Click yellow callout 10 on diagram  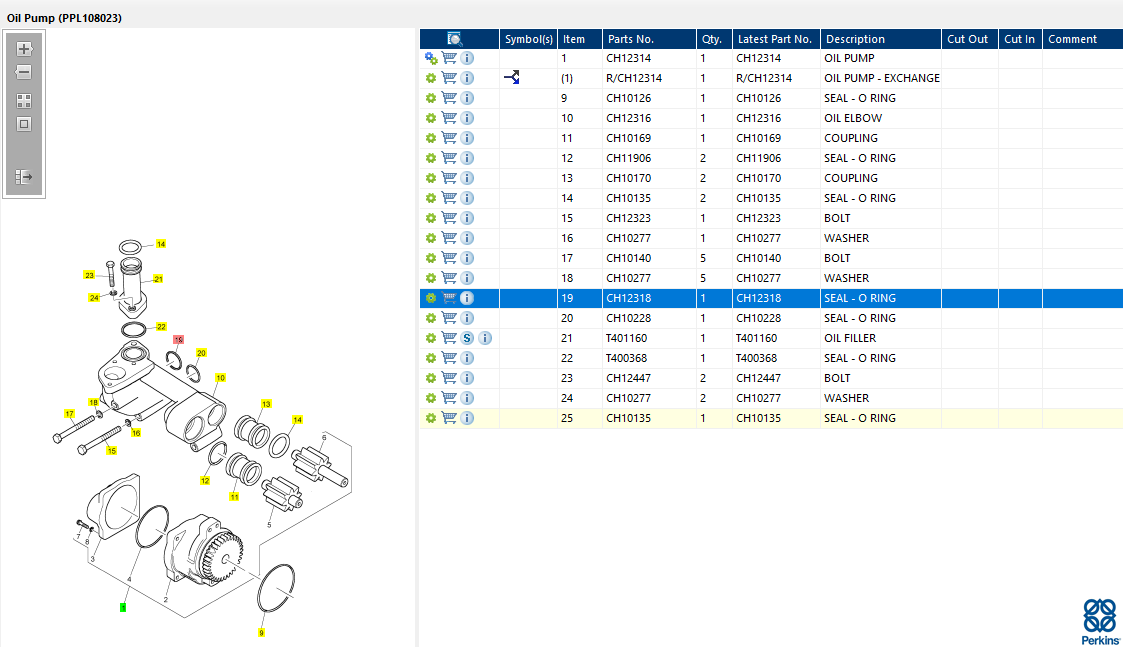pyautogui.click(x=220, y=378)
